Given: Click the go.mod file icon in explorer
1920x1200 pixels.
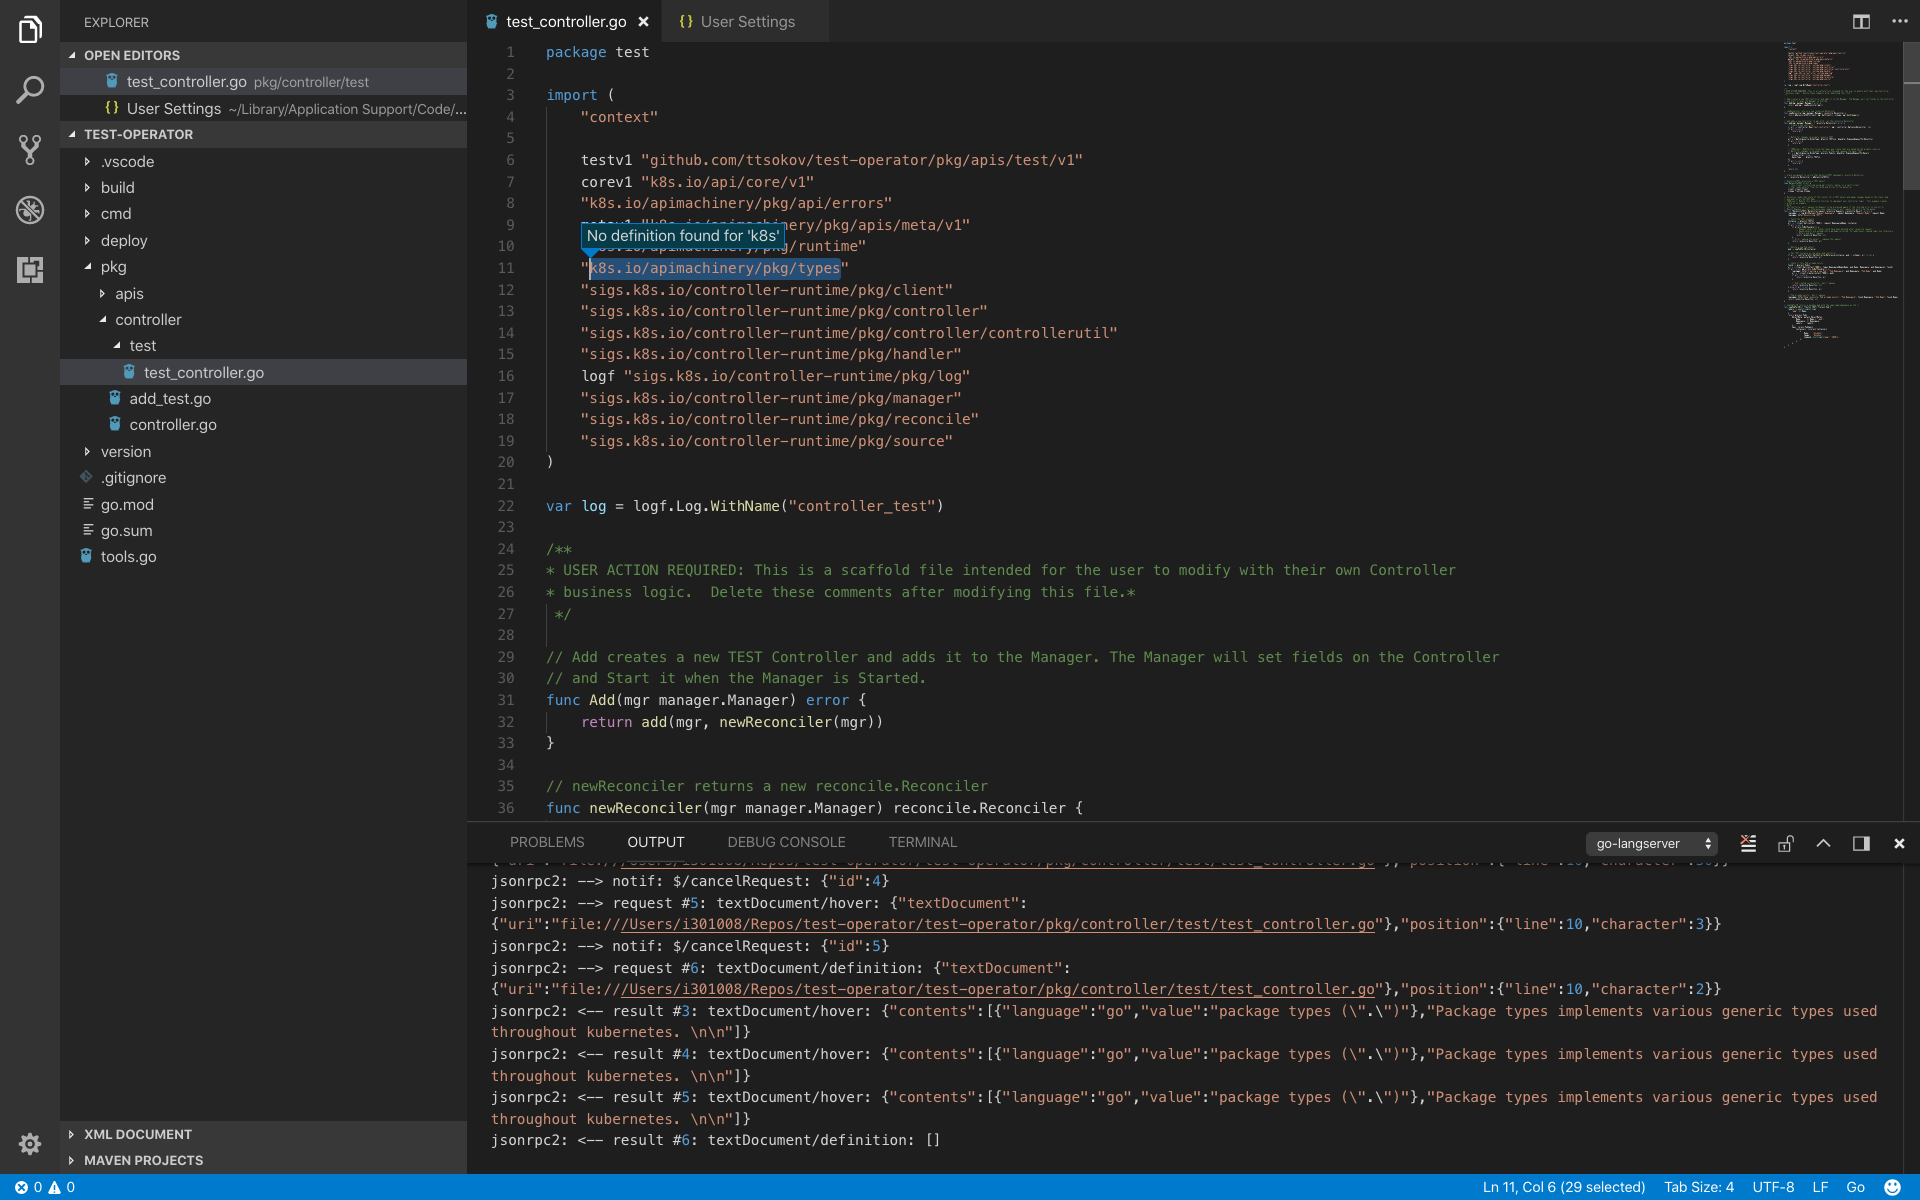Looking at the screenshot, I should point(87,504).
